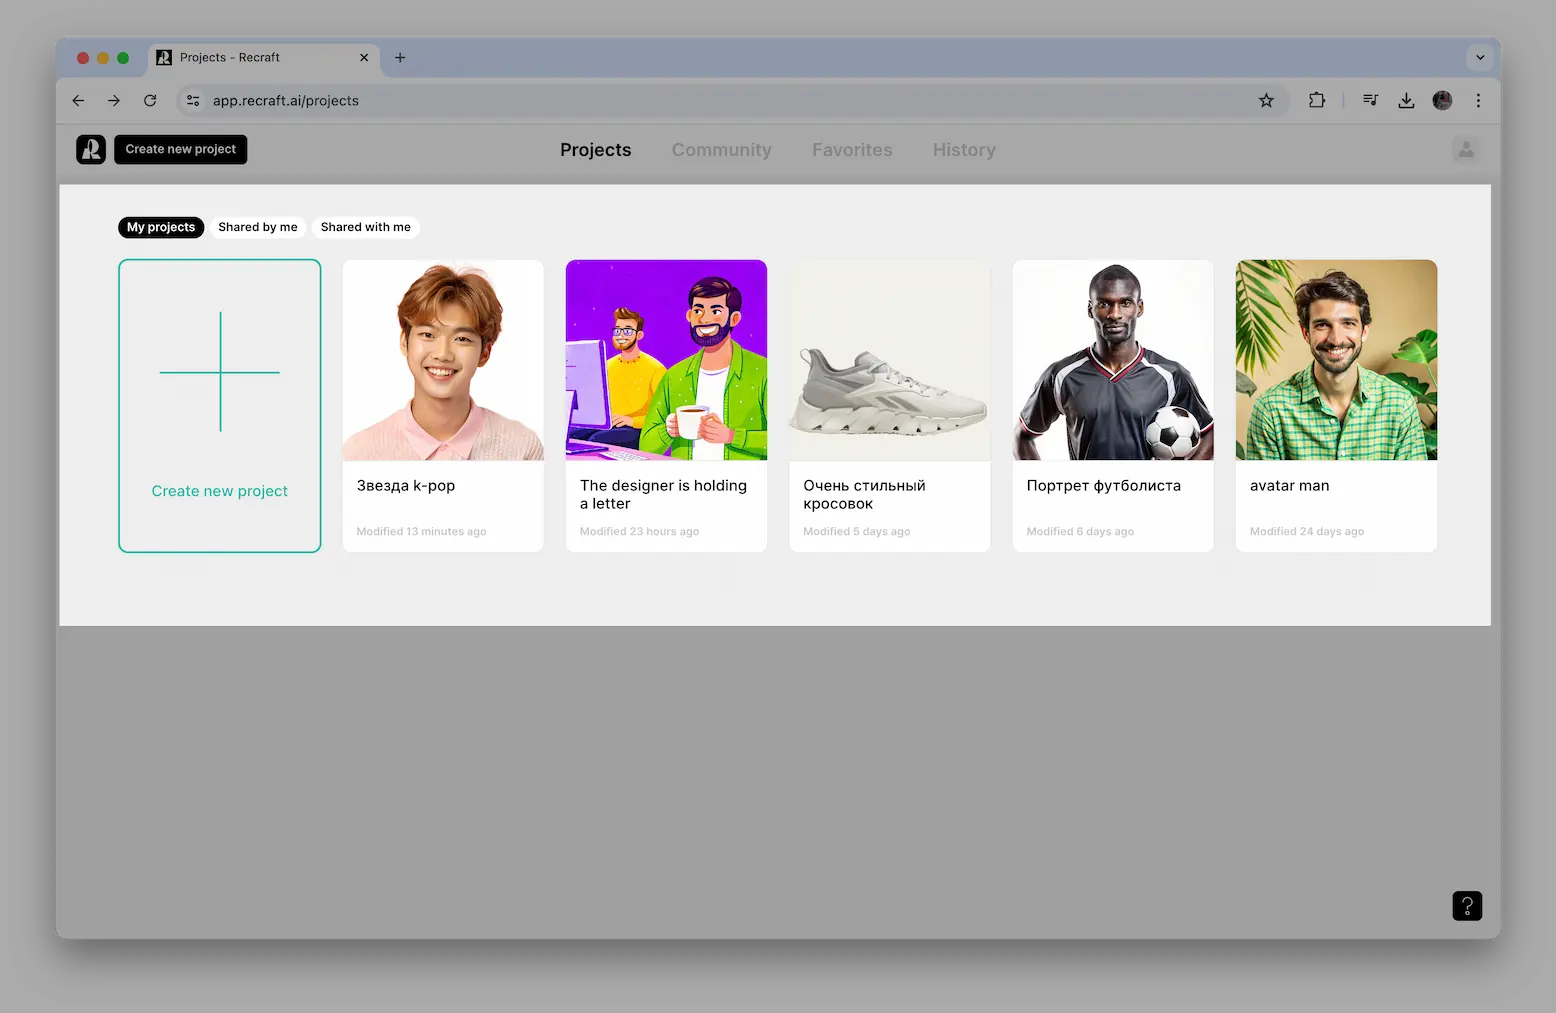This screenshot has height=1013, width=1556.
Task: Click the Recraft logo icon
Action: (91, 150)
